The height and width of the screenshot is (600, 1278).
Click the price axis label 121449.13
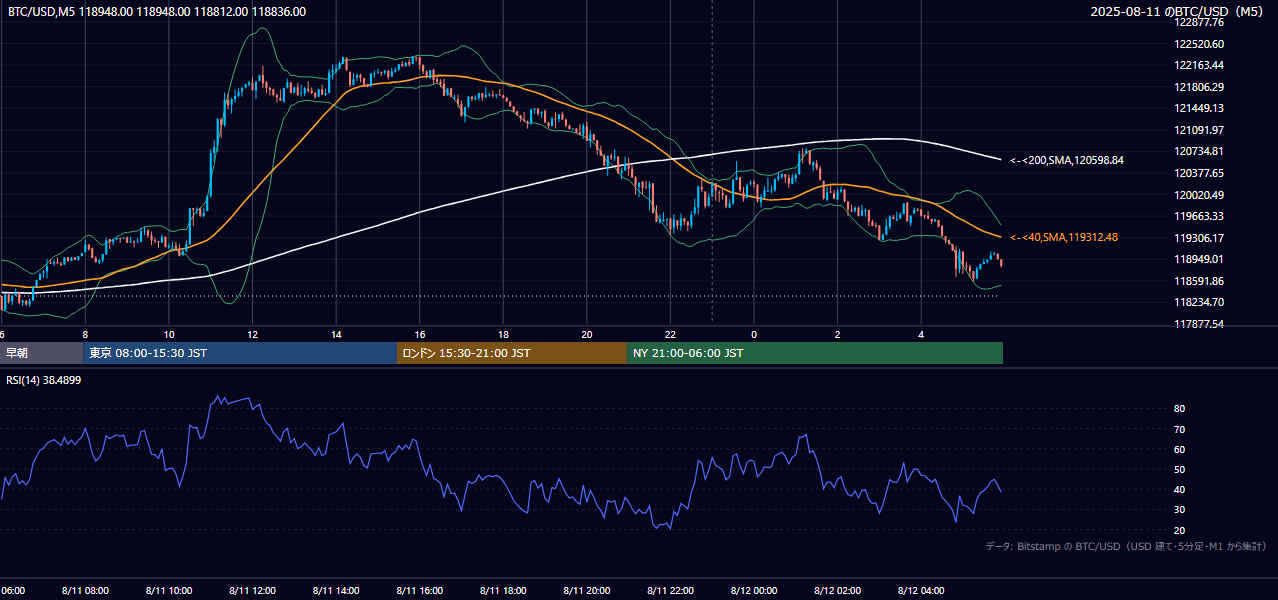(x=1199, y=108)
